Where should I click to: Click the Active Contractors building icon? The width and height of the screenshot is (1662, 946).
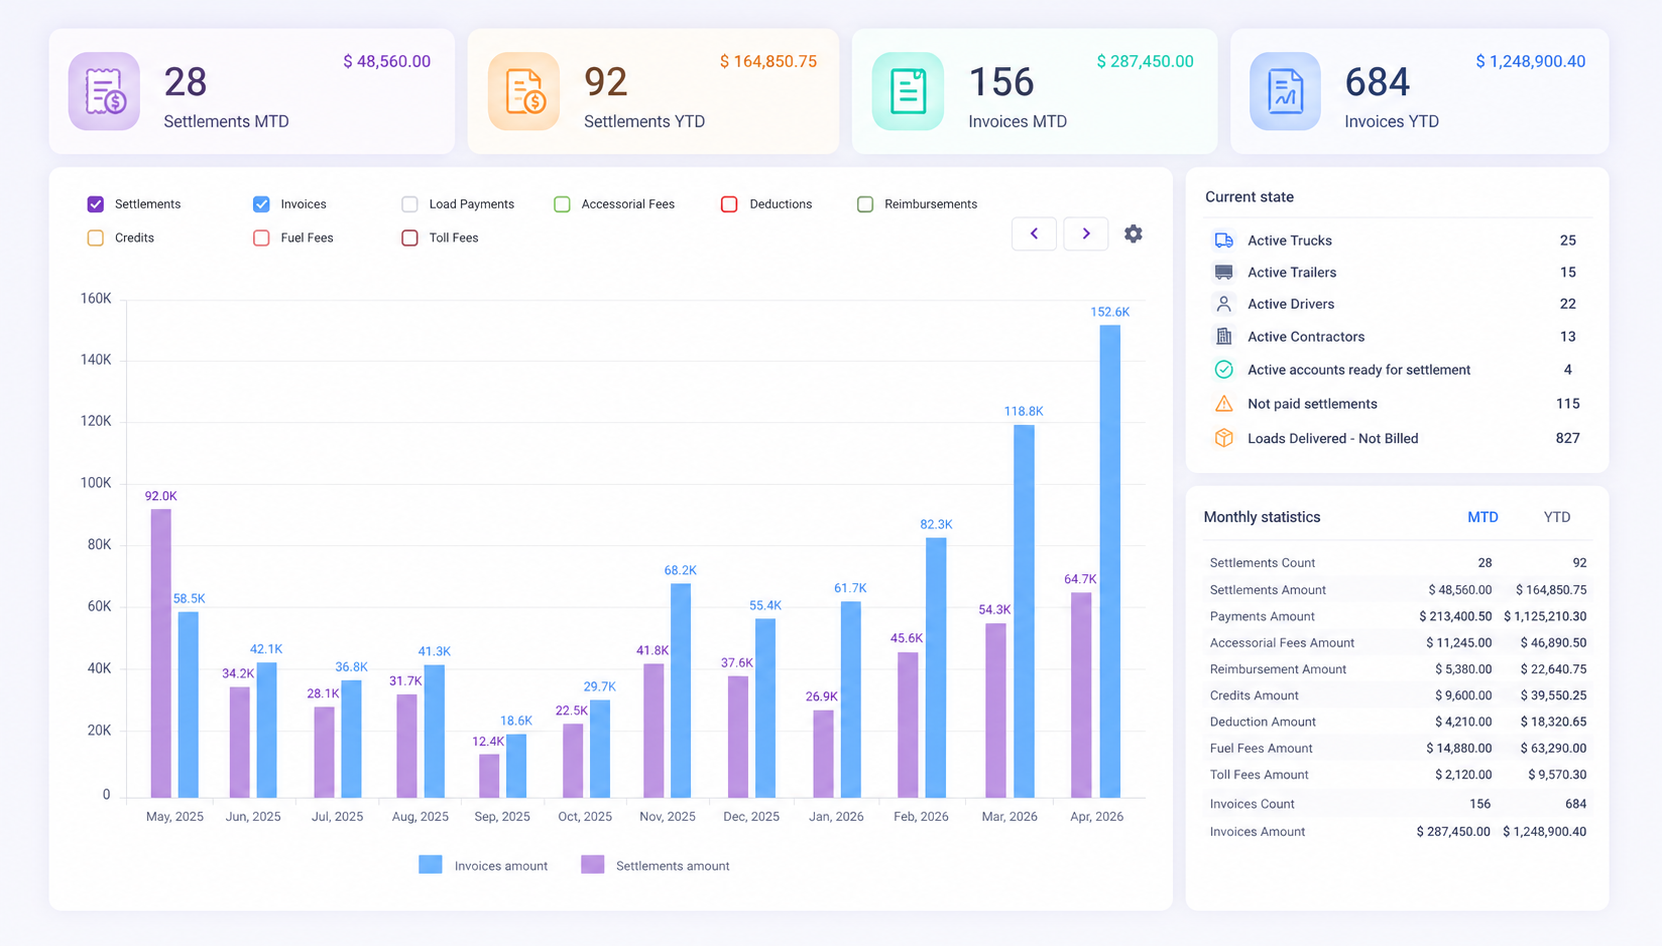click(1224, 336)
